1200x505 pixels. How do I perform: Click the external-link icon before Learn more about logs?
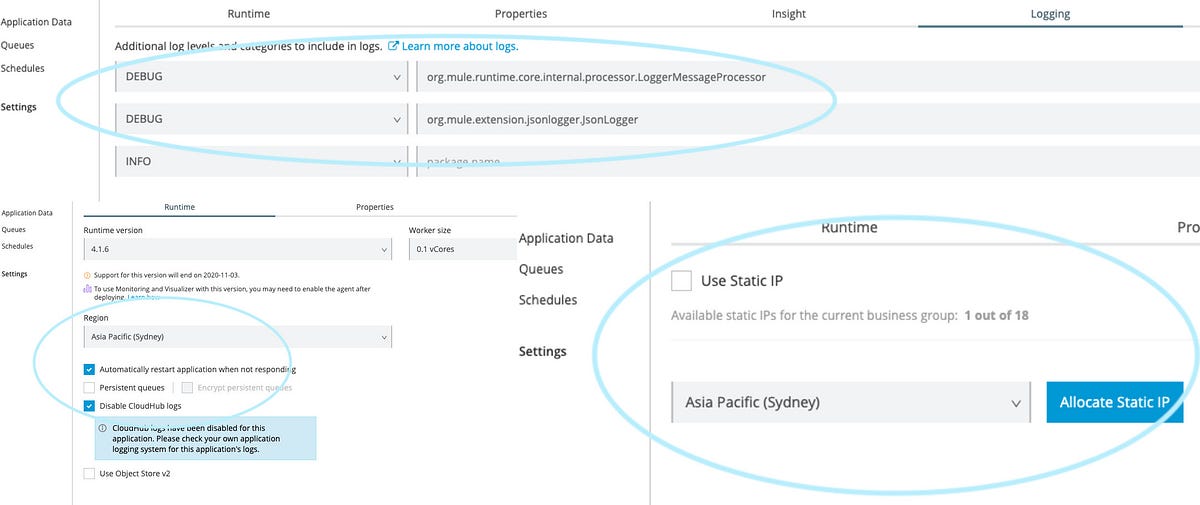(393, 46)
